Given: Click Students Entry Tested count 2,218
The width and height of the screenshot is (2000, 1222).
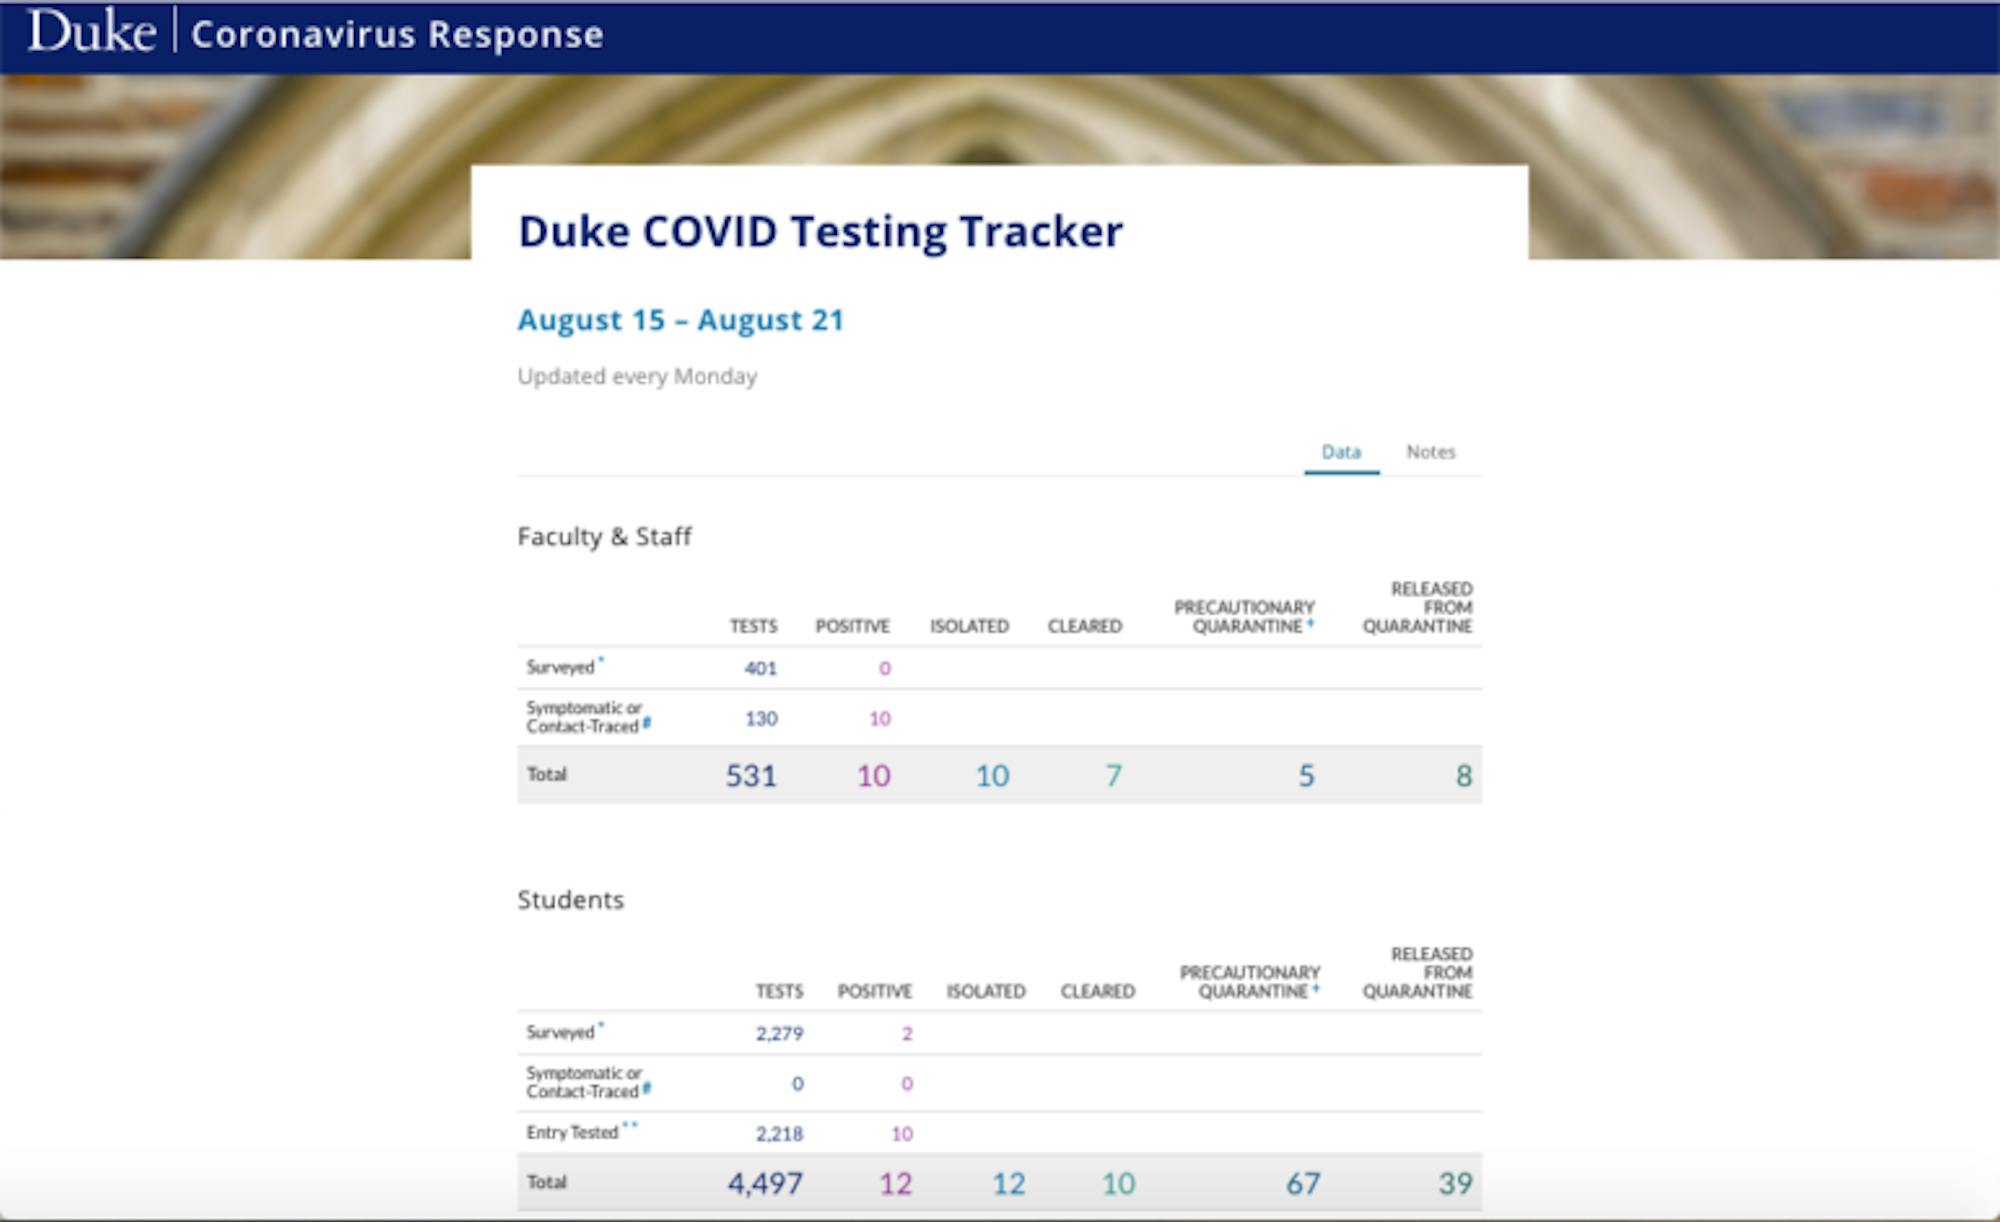Looking at the screenshot, I should click(779, 1134).
